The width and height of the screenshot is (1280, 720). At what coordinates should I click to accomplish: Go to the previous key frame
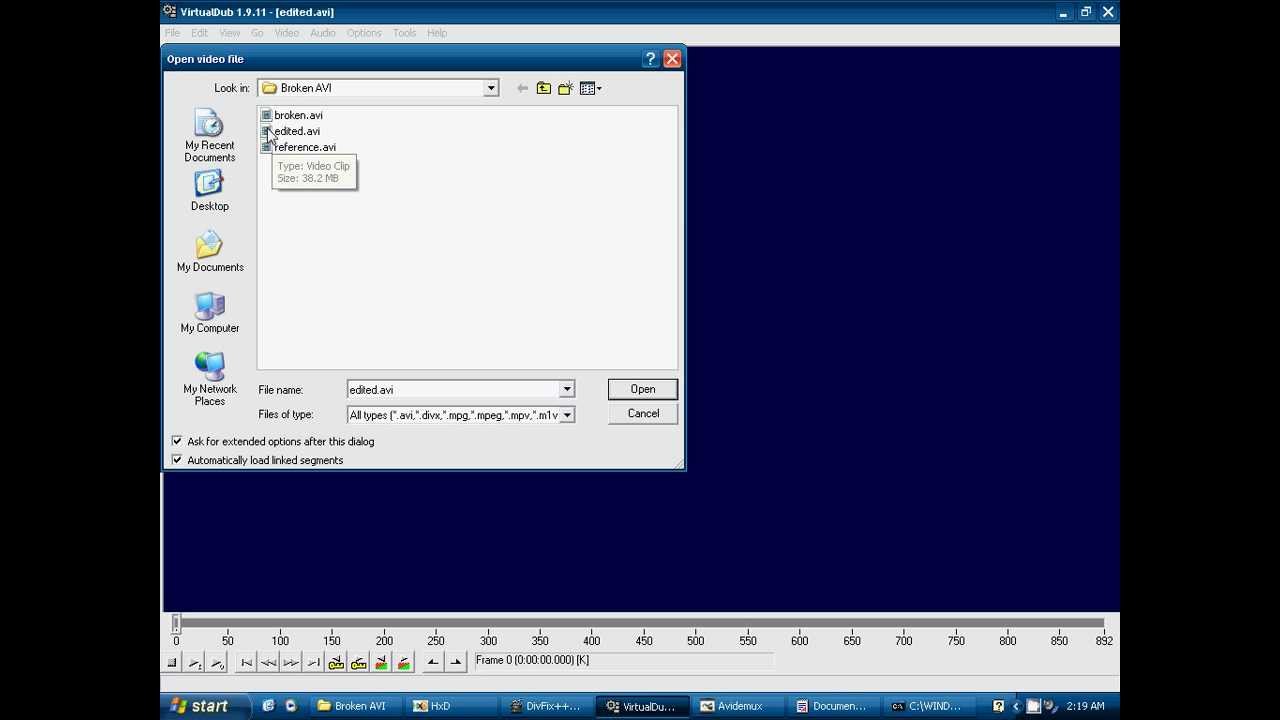click(336, 662)
